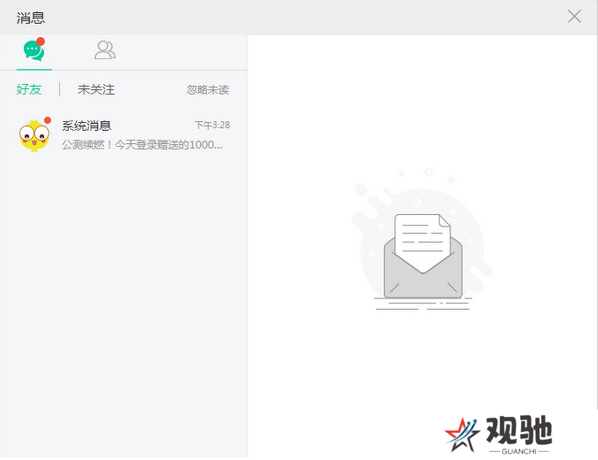
Task: Click the 下午3:28 timestamp
Action: [212, 125]
